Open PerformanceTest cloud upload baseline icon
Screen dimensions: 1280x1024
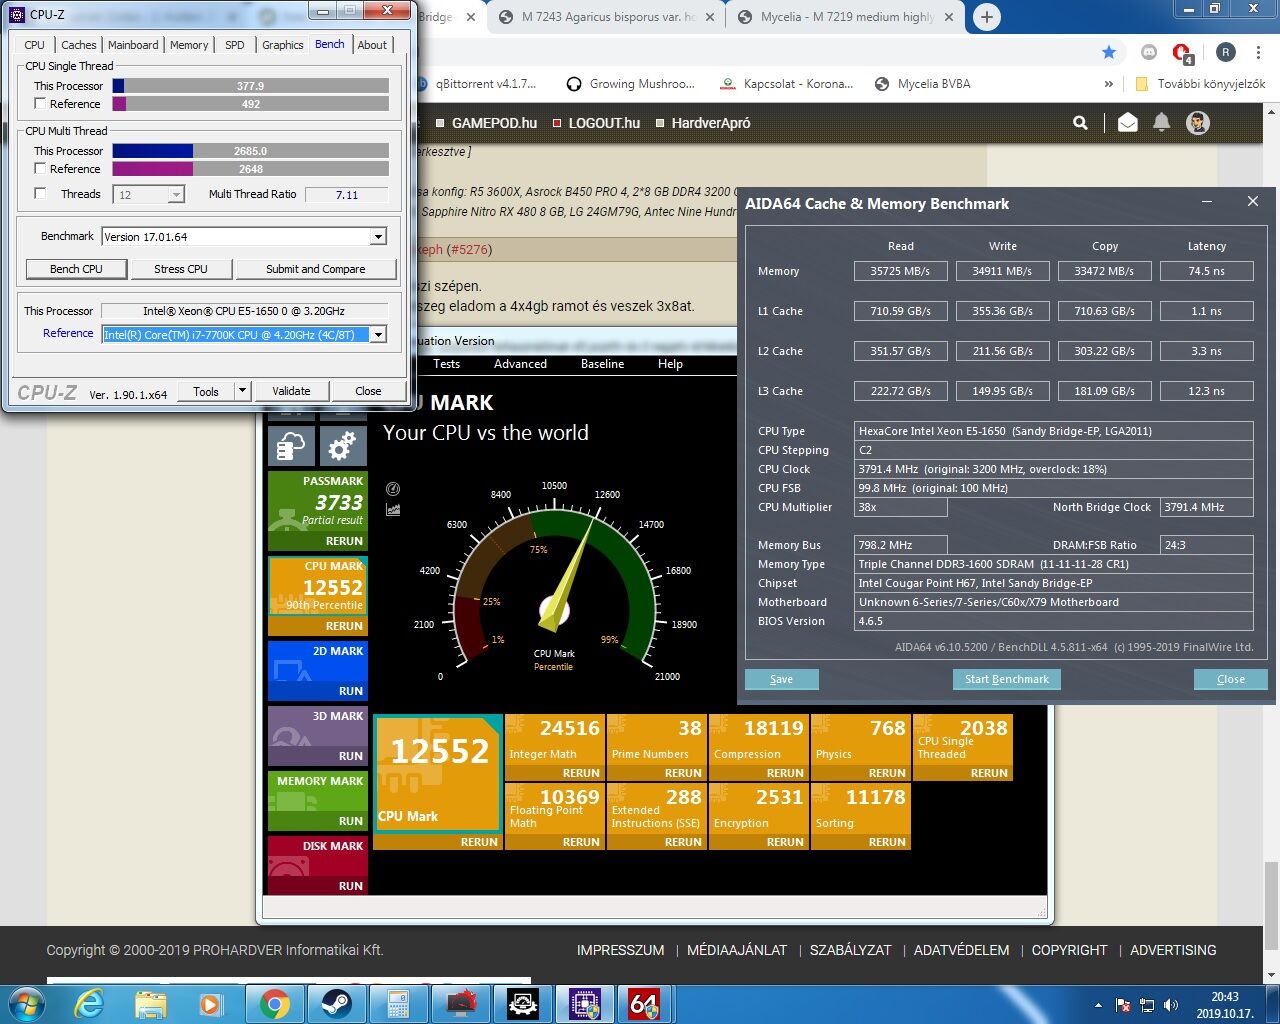click(x=291, y=446)
